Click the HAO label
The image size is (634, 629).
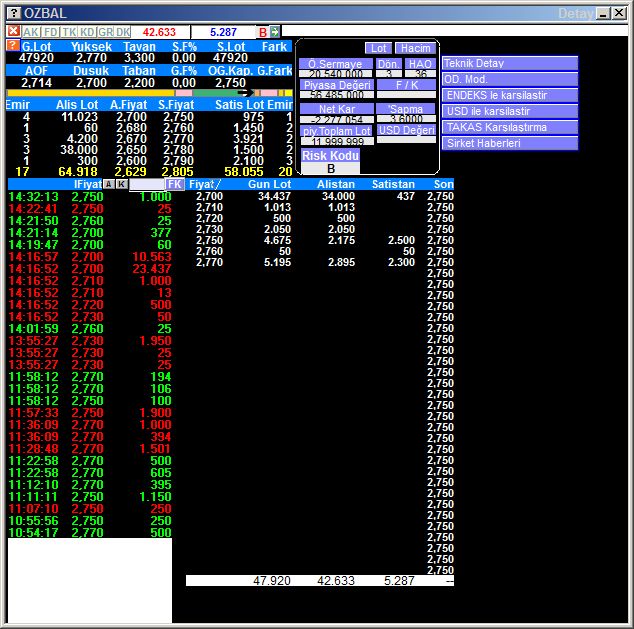[420, 64]
